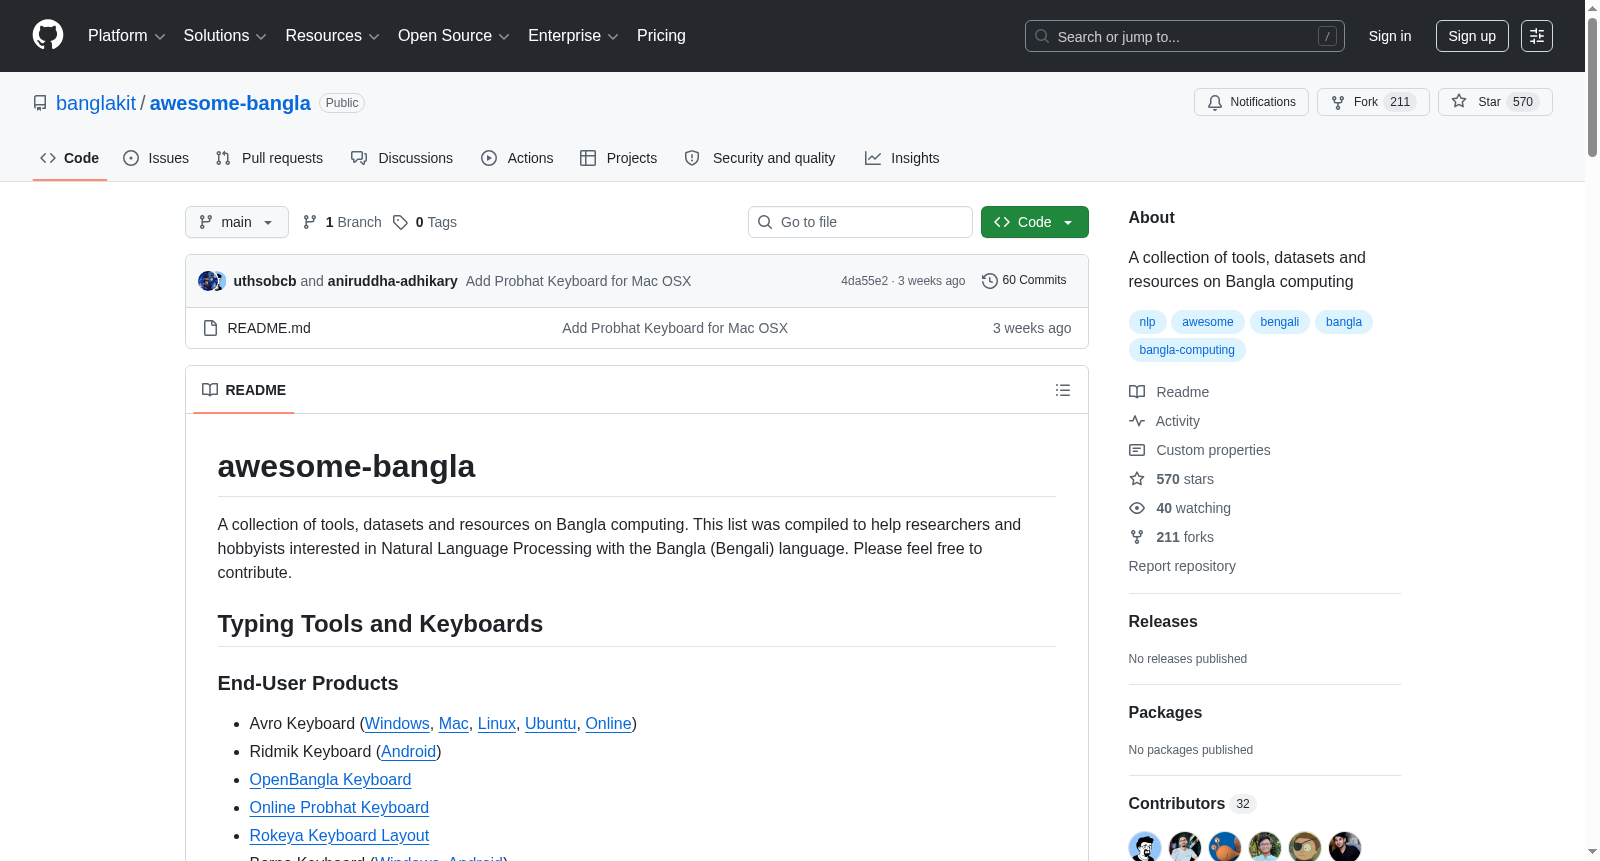This screenshot has height=861, width=1600.
Task: View the 0 Tags list
Action: [425, 222]
